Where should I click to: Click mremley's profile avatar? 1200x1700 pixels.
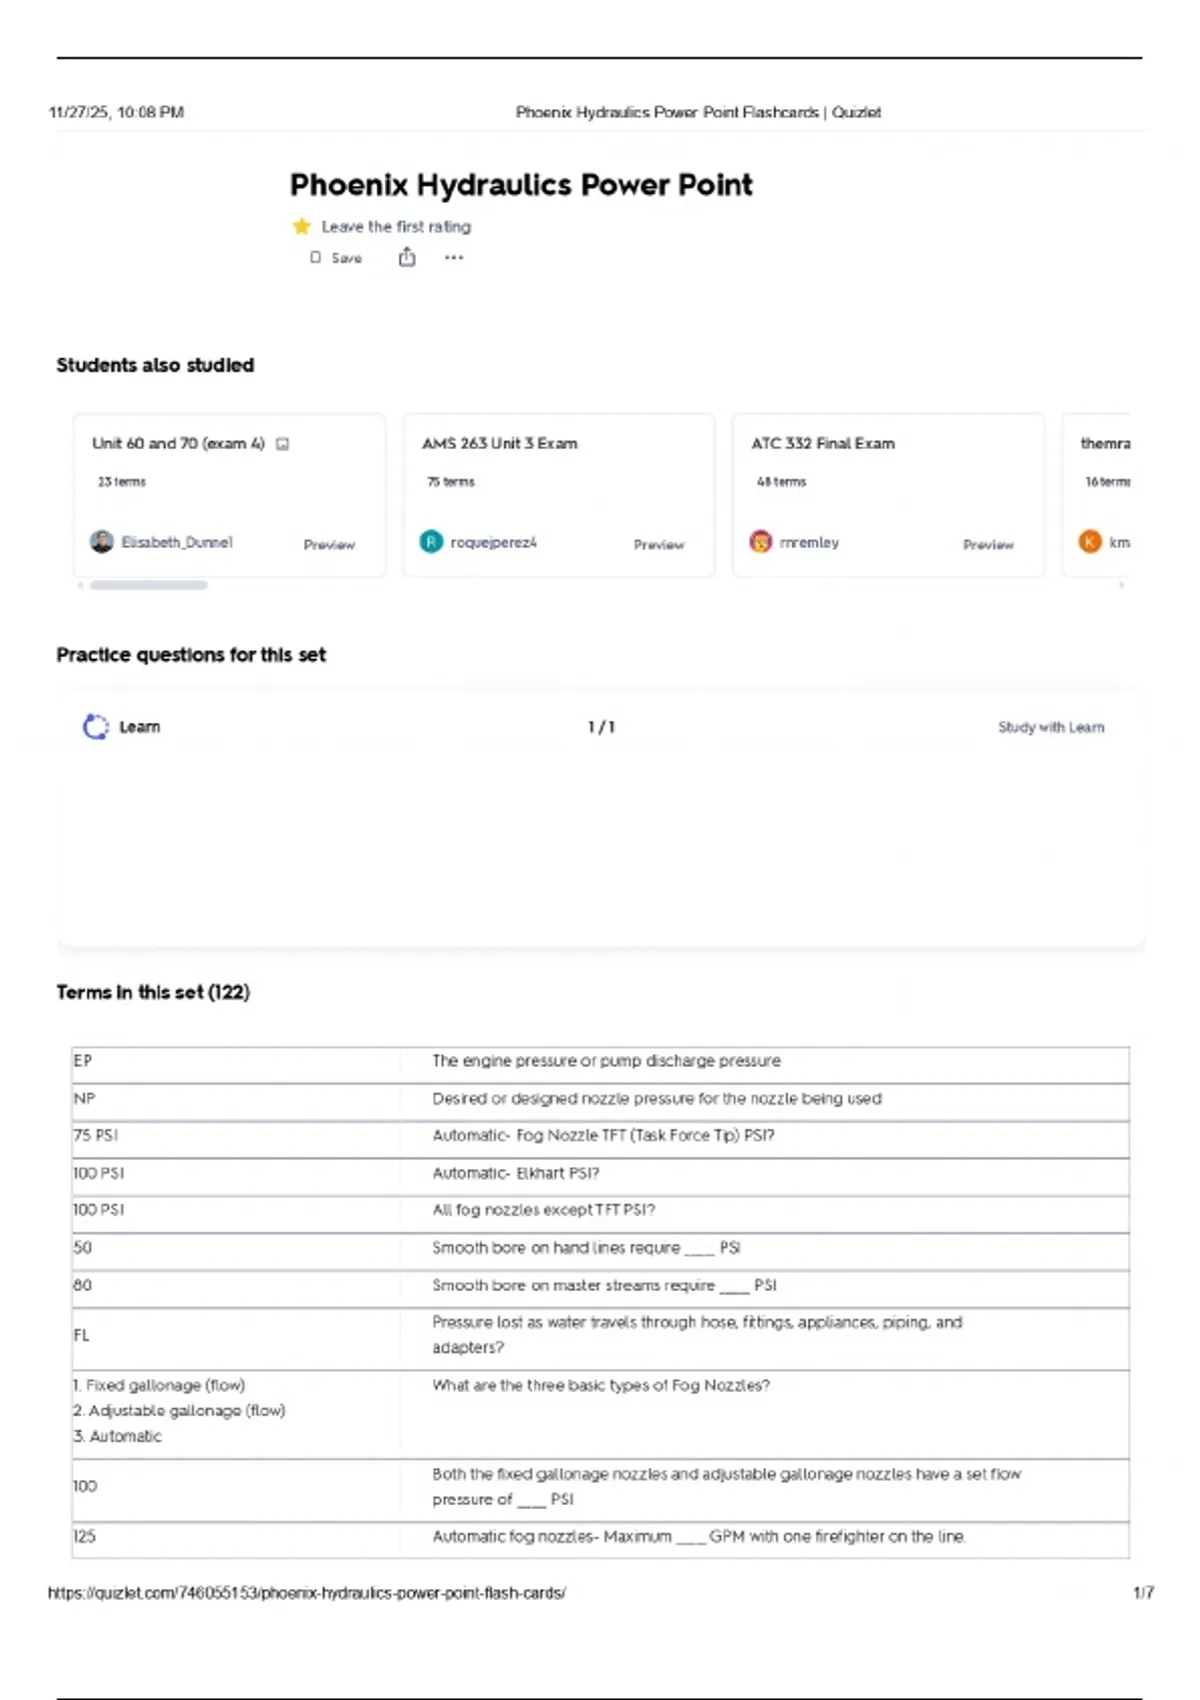(761, 542)
